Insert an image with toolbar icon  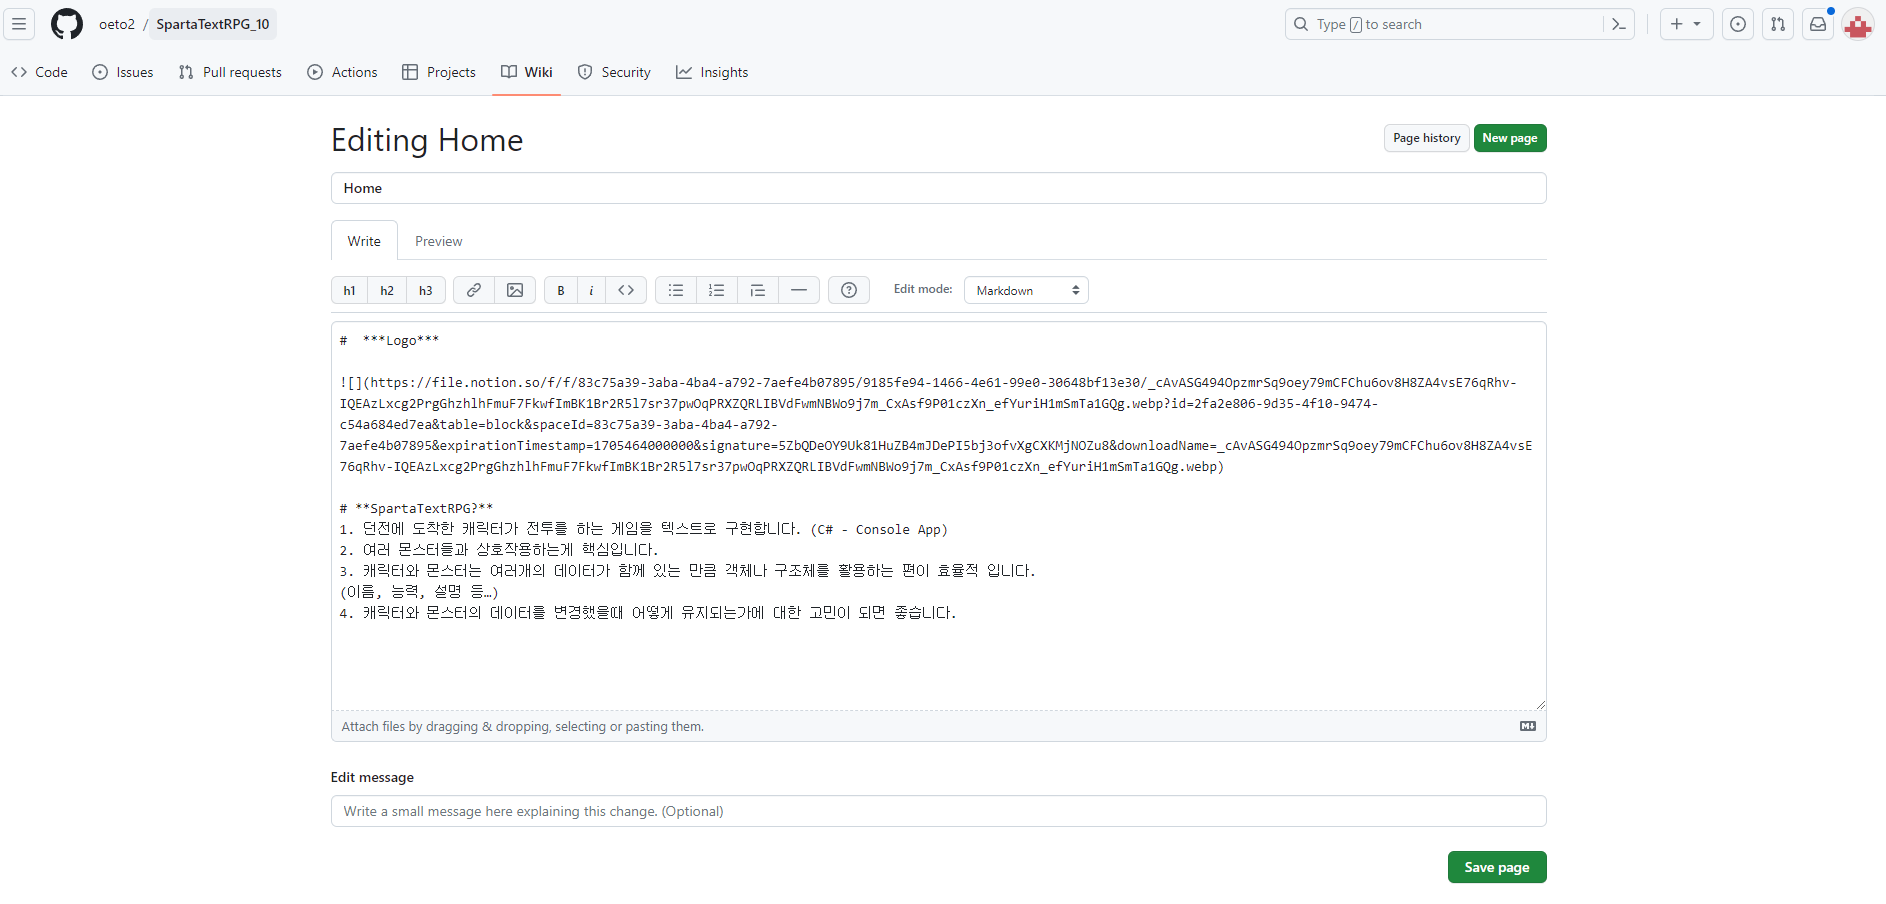[515, 290]
